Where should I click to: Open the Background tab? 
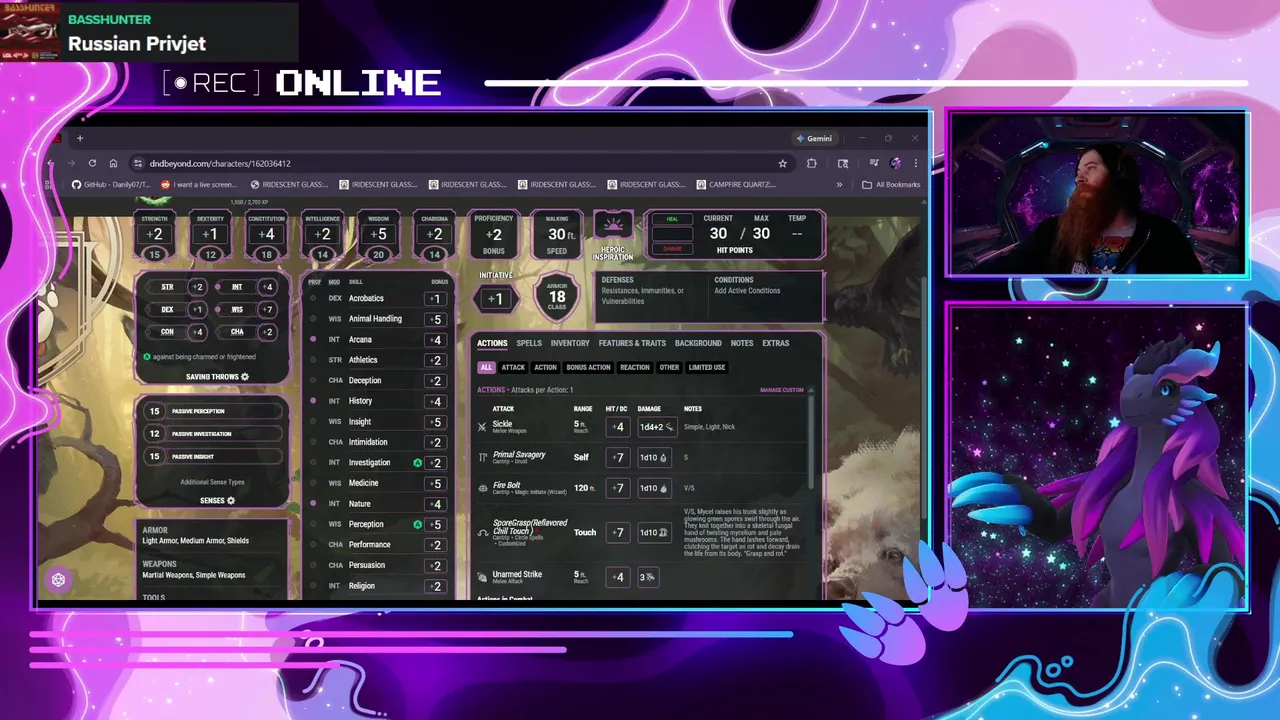pyautogui.click(x=698, y=343)
